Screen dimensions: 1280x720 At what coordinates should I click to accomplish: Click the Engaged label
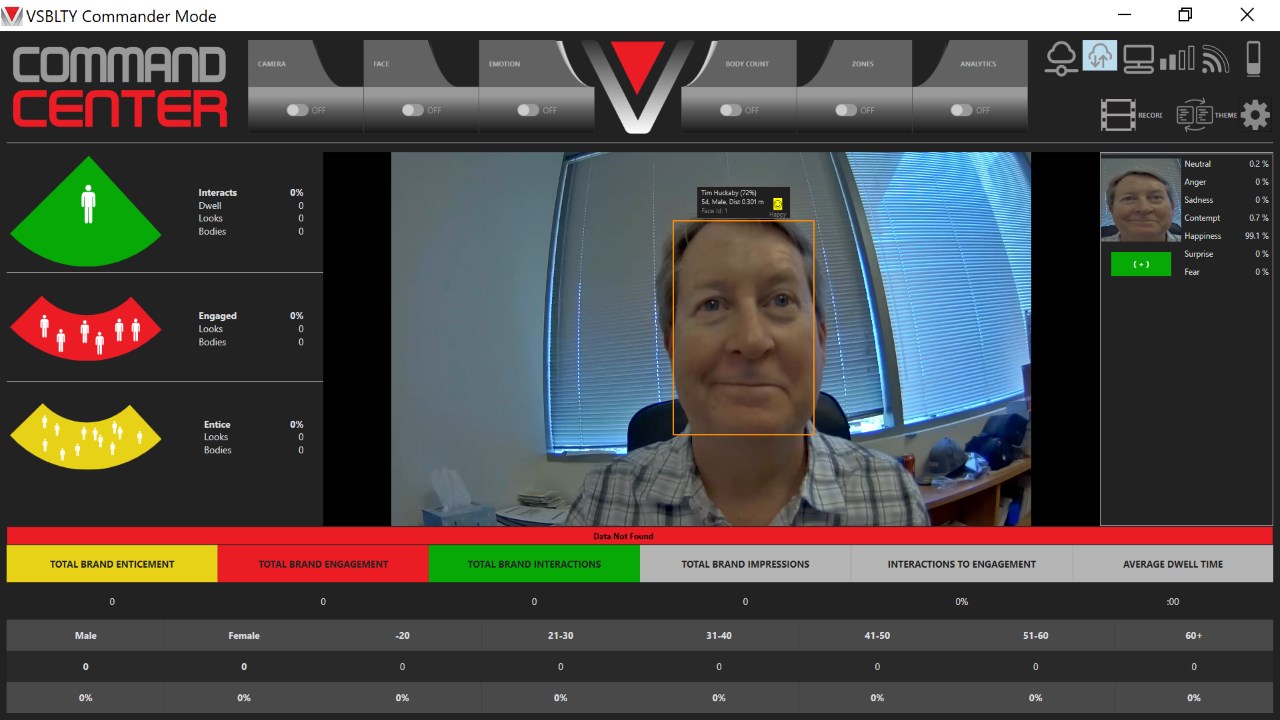pyautogui.click(x=218, y=315)
